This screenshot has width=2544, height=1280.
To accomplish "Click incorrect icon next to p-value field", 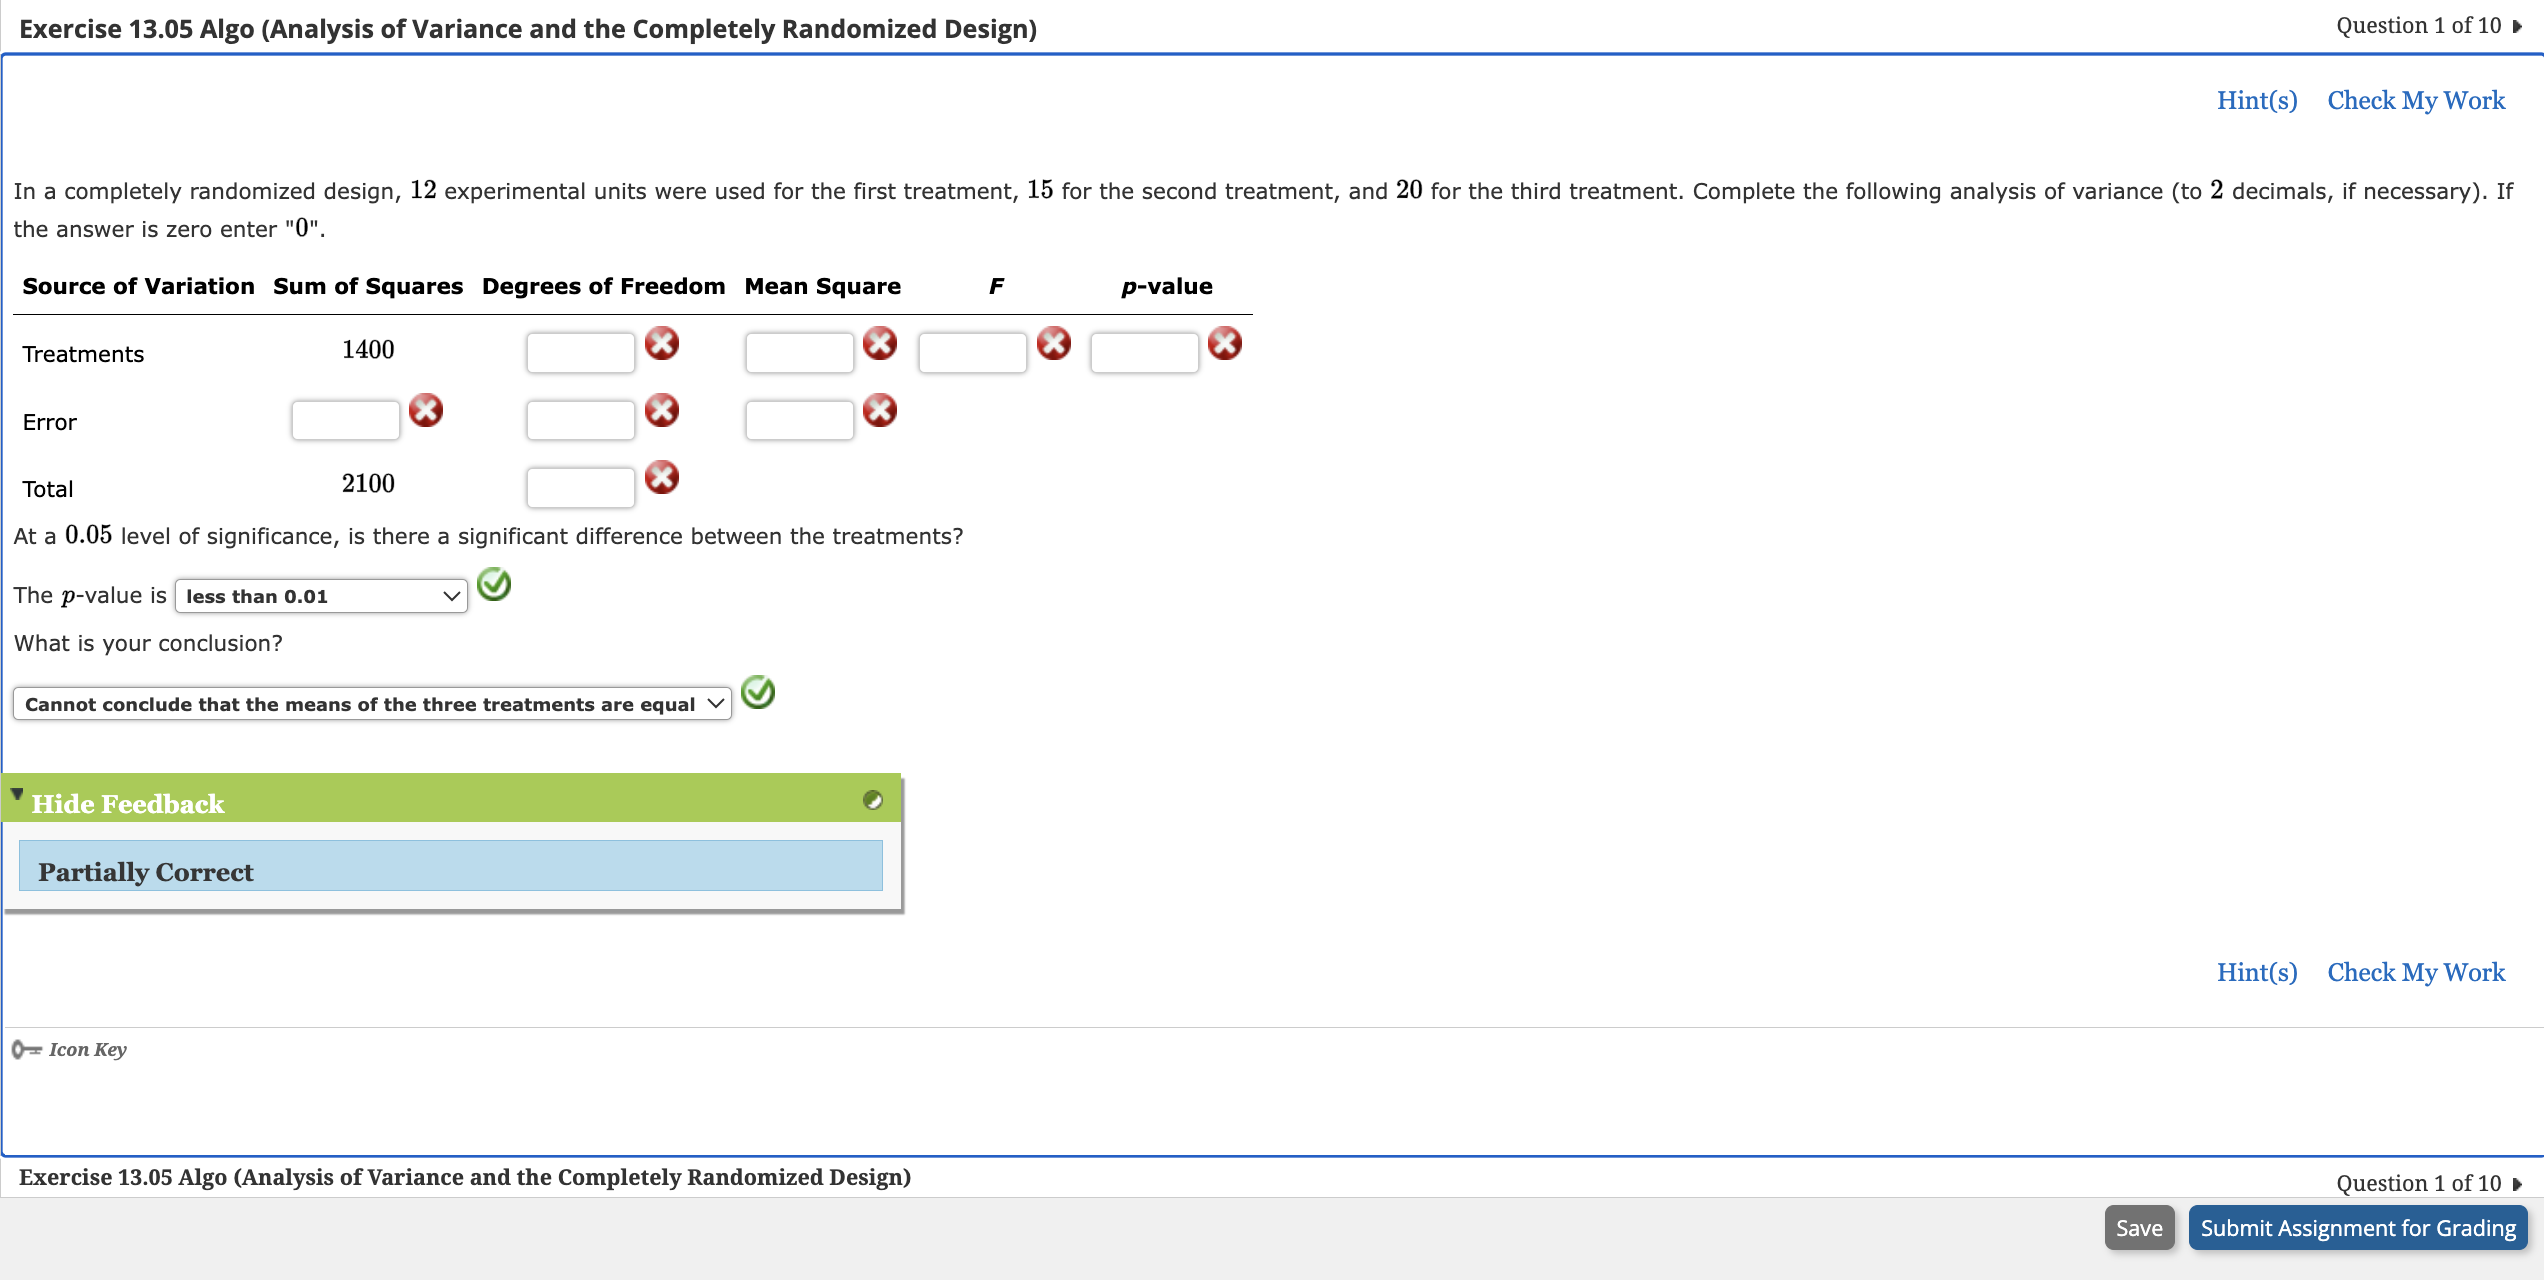I will tap(1224, 343).
